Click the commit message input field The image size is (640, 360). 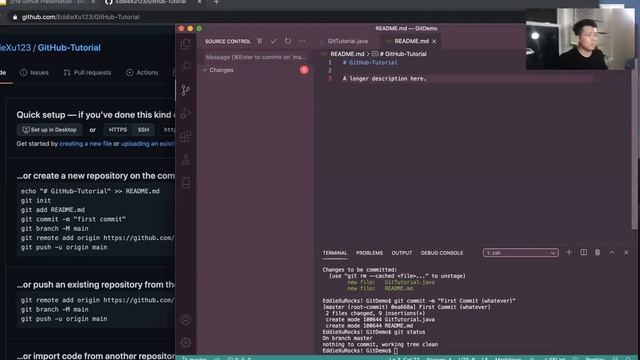pyautogui.click(x=256, y=57)
